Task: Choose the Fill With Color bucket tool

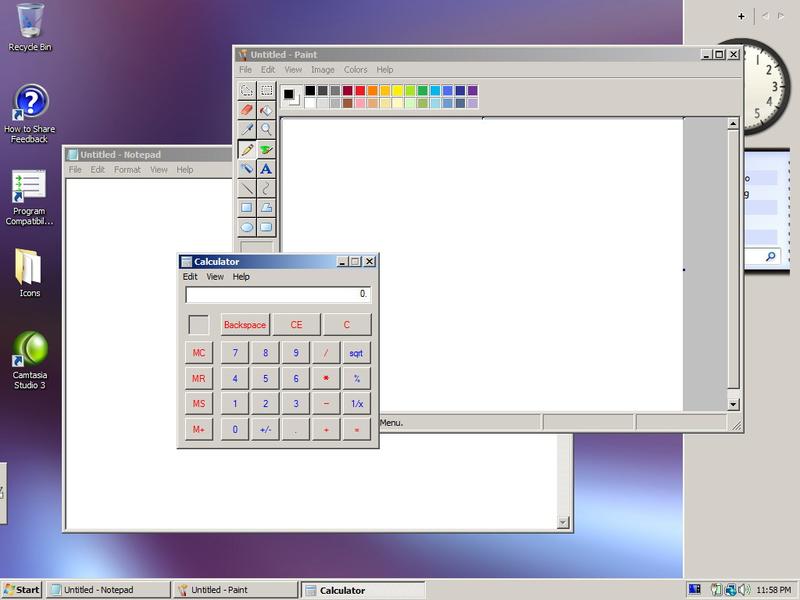Action: (x=266, y=110)
